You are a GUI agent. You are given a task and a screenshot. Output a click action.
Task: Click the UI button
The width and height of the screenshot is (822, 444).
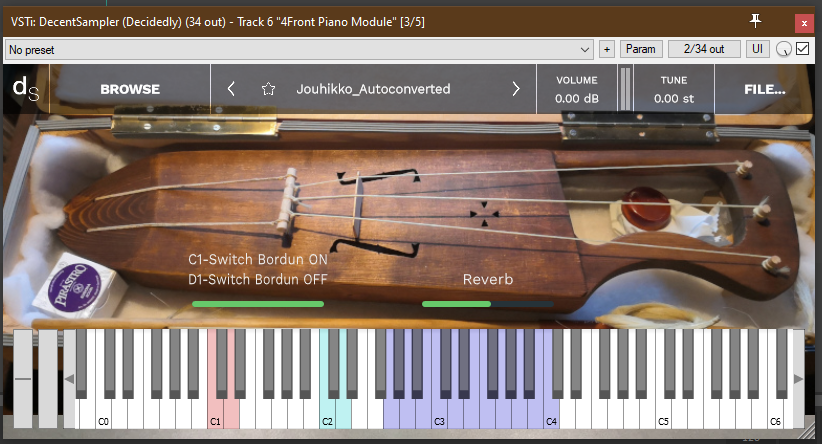758,49
